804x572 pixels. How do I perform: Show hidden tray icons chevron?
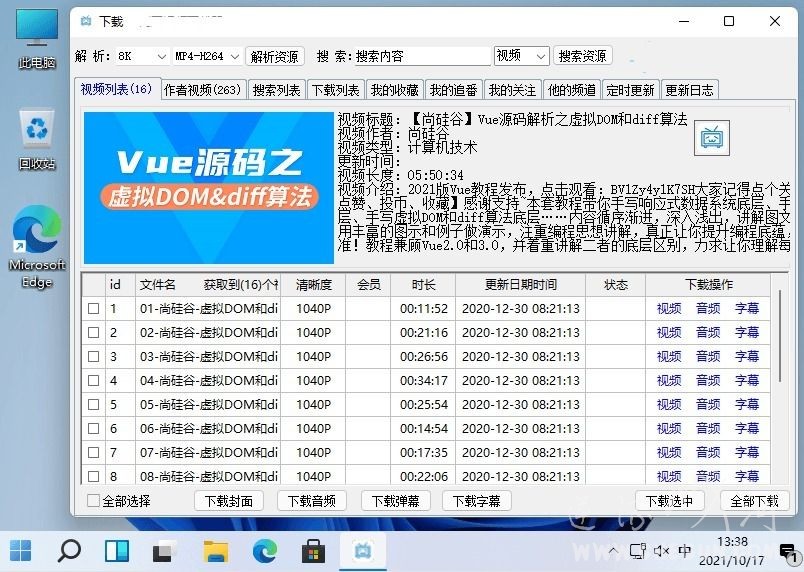click(613, 551)
